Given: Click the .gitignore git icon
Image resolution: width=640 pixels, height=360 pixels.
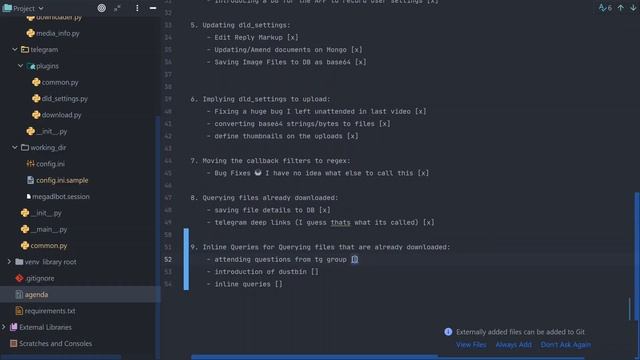Looking at the screenshot, I should click(x=19, y=278).
